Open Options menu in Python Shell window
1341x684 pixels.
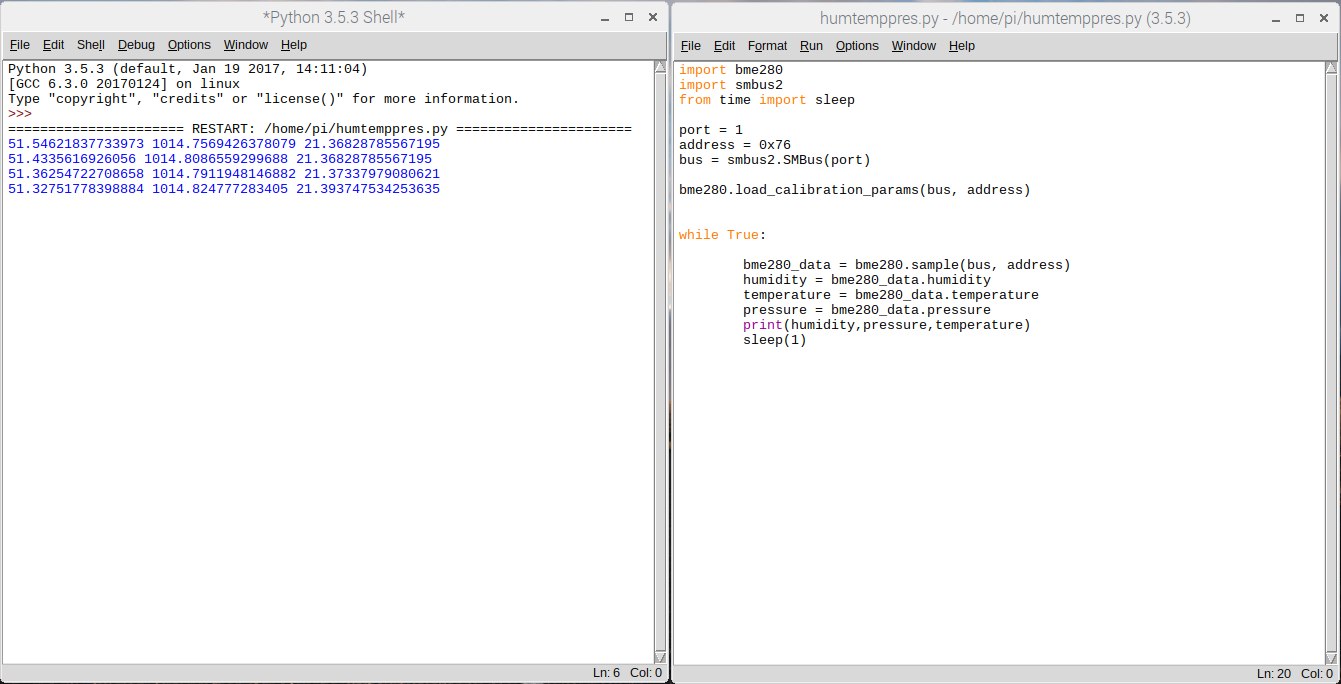[x=189, y=45]
